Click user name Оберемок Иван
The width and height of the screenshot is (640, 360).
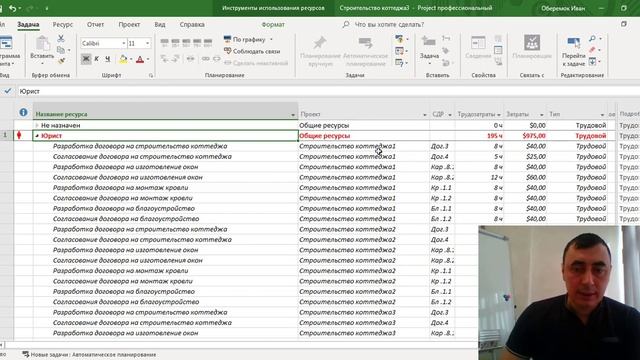coord(563,8)
